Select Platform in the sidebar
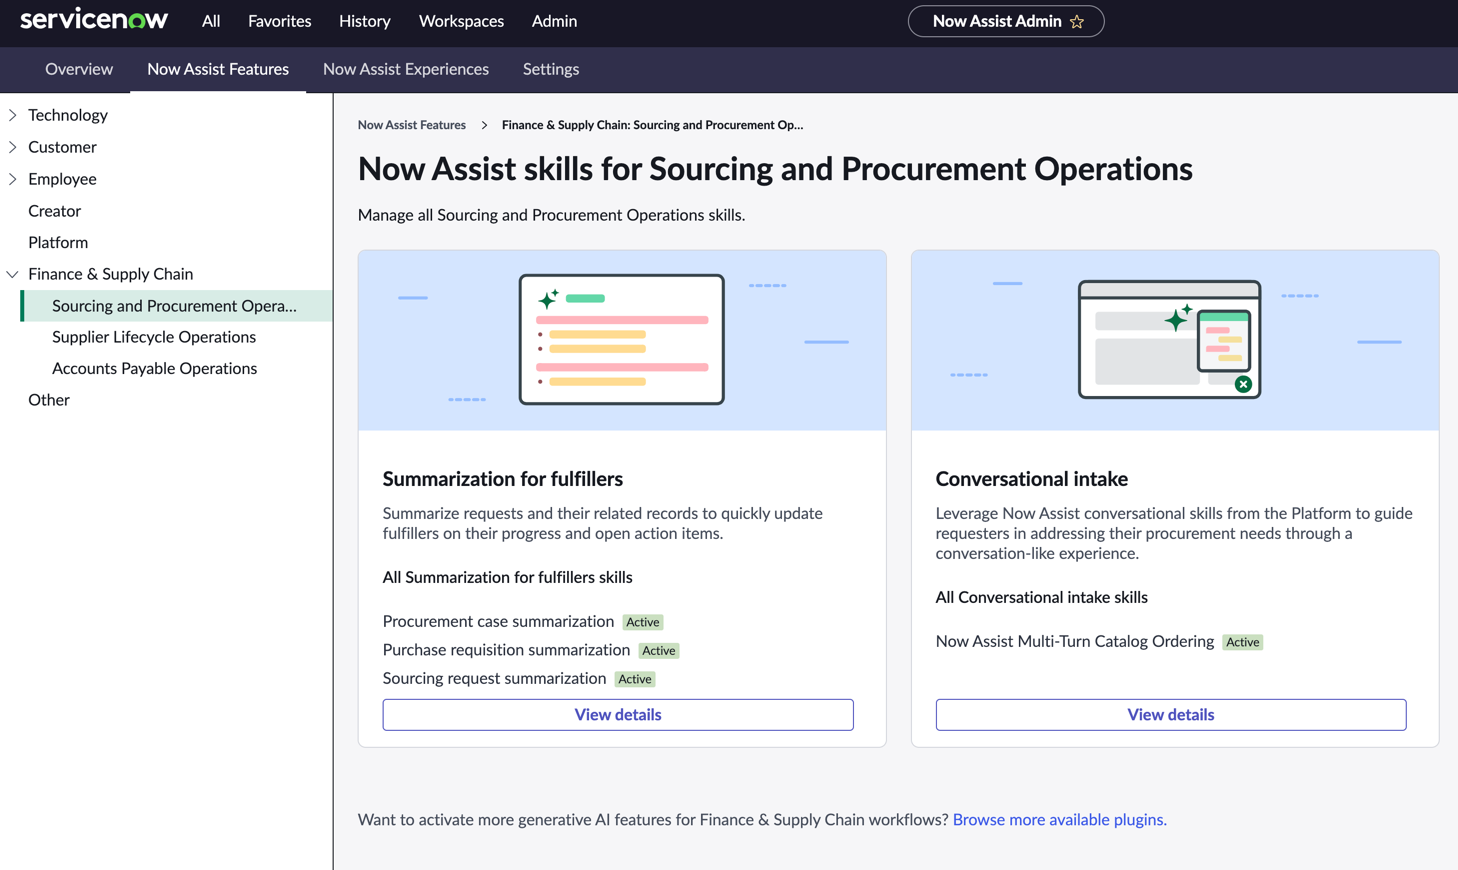 click(x=58, y=242)
